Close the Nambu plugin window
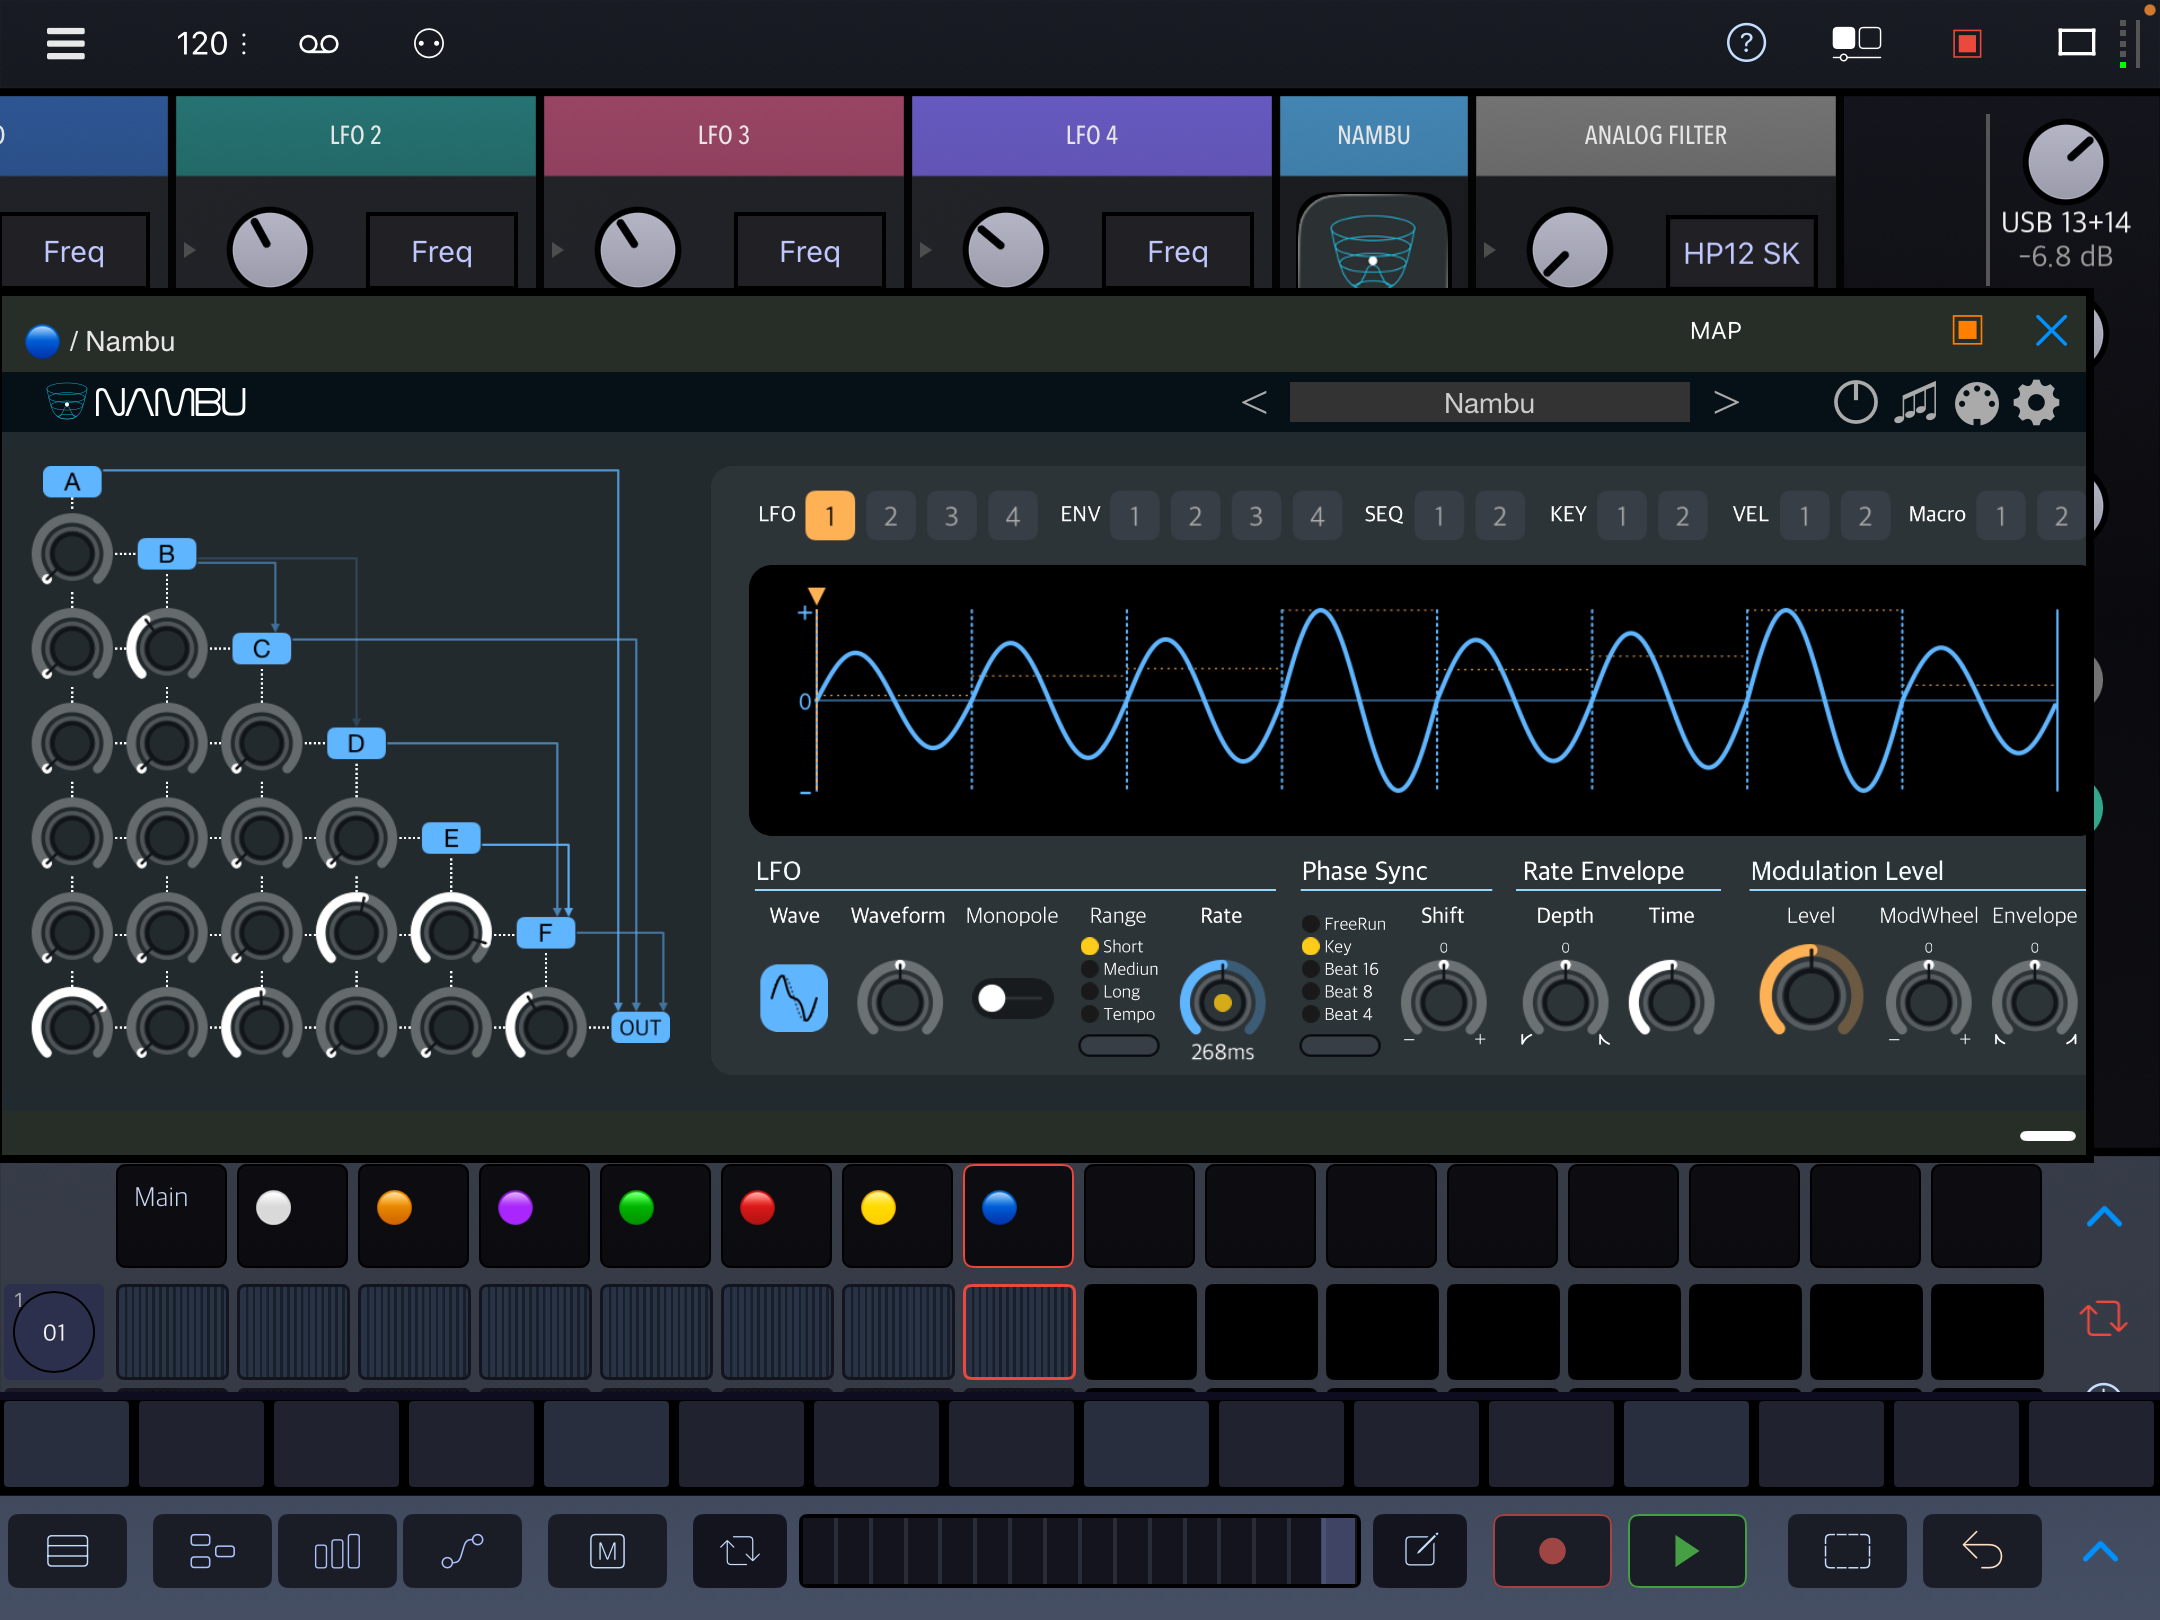The image size is (2160, 1620). (2051, 330)
